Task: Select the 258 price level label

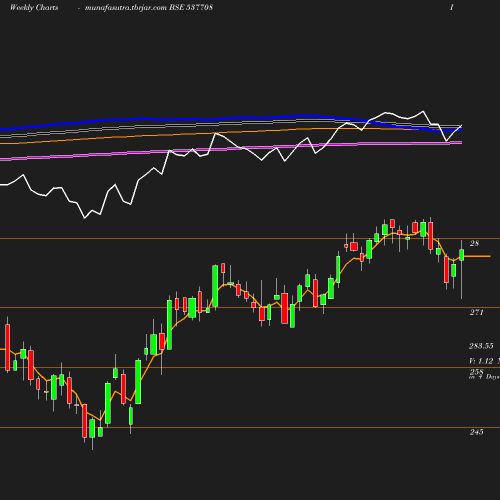Action: pos(476,372)
